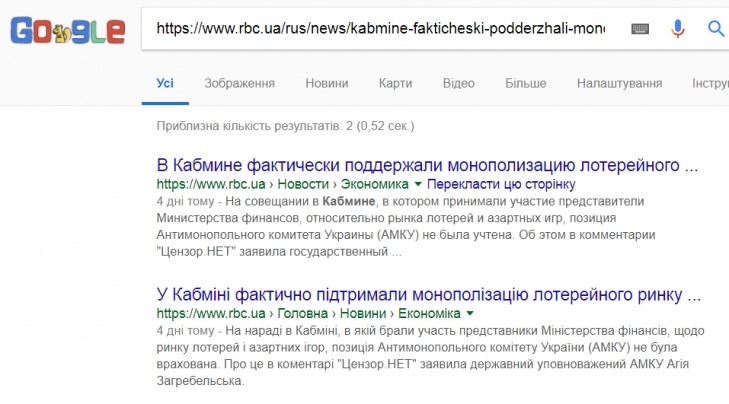Open the Новини tab
Image resolution: width=729 pixels, height=404 pixels.
327,83
